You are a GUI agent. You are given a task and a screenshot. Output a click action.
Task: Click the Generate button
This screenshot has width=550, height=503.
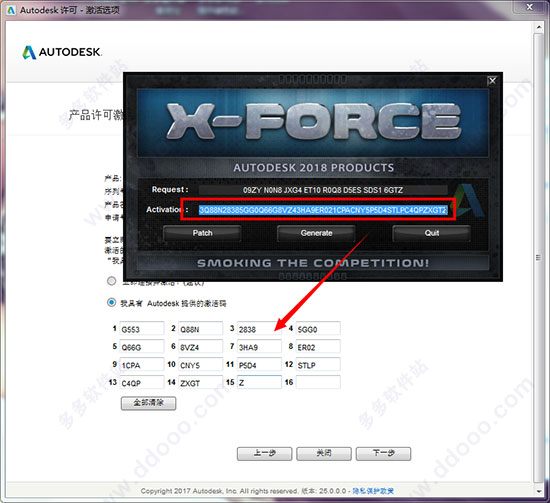[x=316, y=233]
